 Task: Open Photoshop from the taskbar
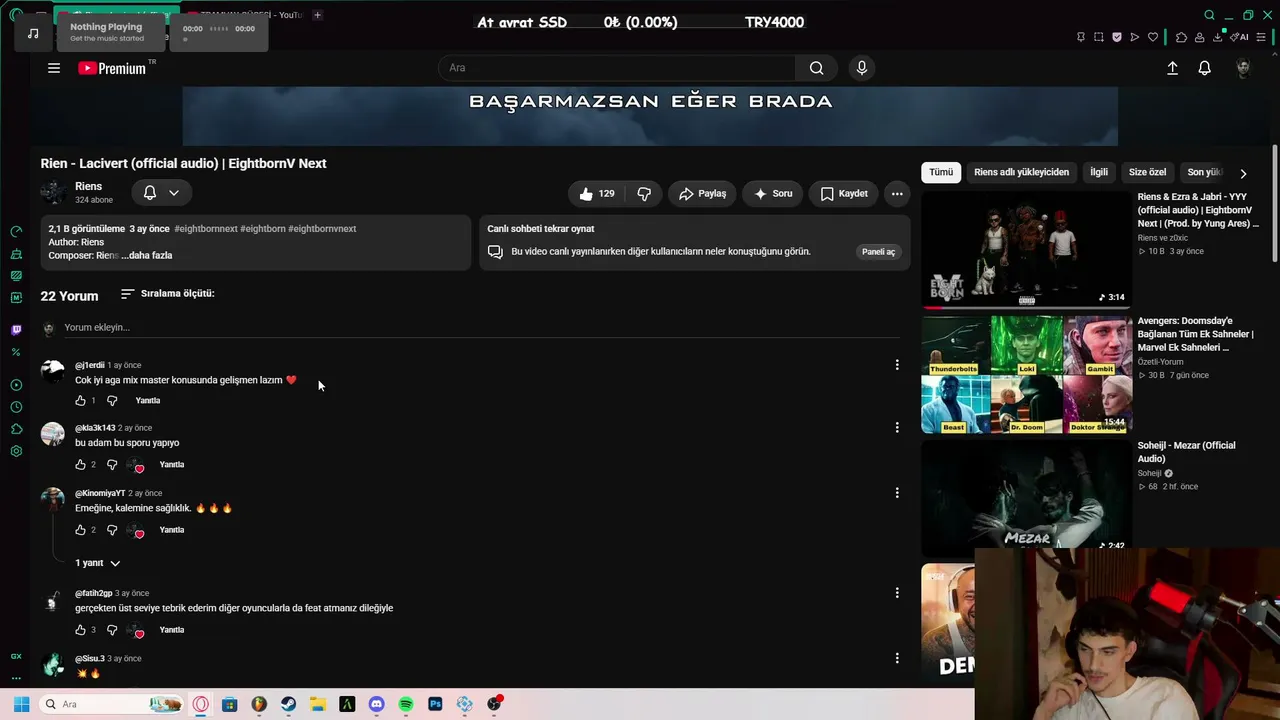click(435, 704)
